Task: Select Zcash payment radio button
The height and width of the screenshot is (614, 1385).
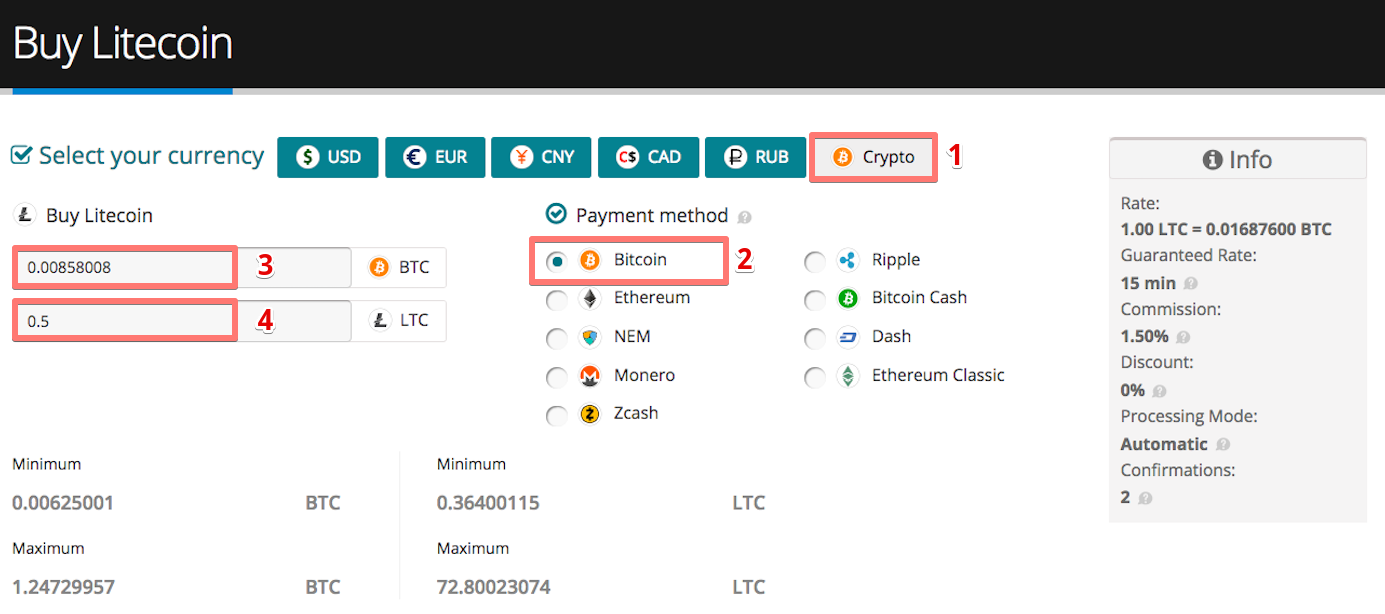Action: point(557,415)
